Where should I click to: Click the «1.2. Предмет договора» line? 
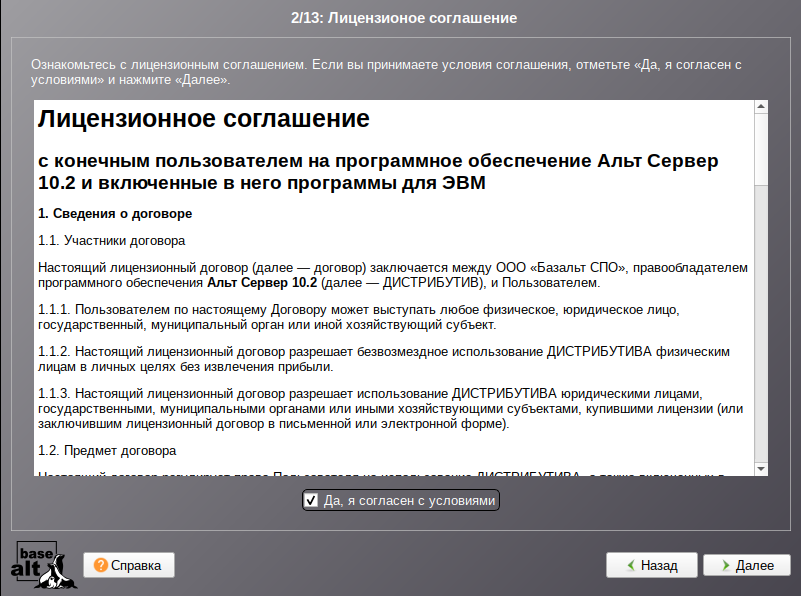tap(107, 450)
